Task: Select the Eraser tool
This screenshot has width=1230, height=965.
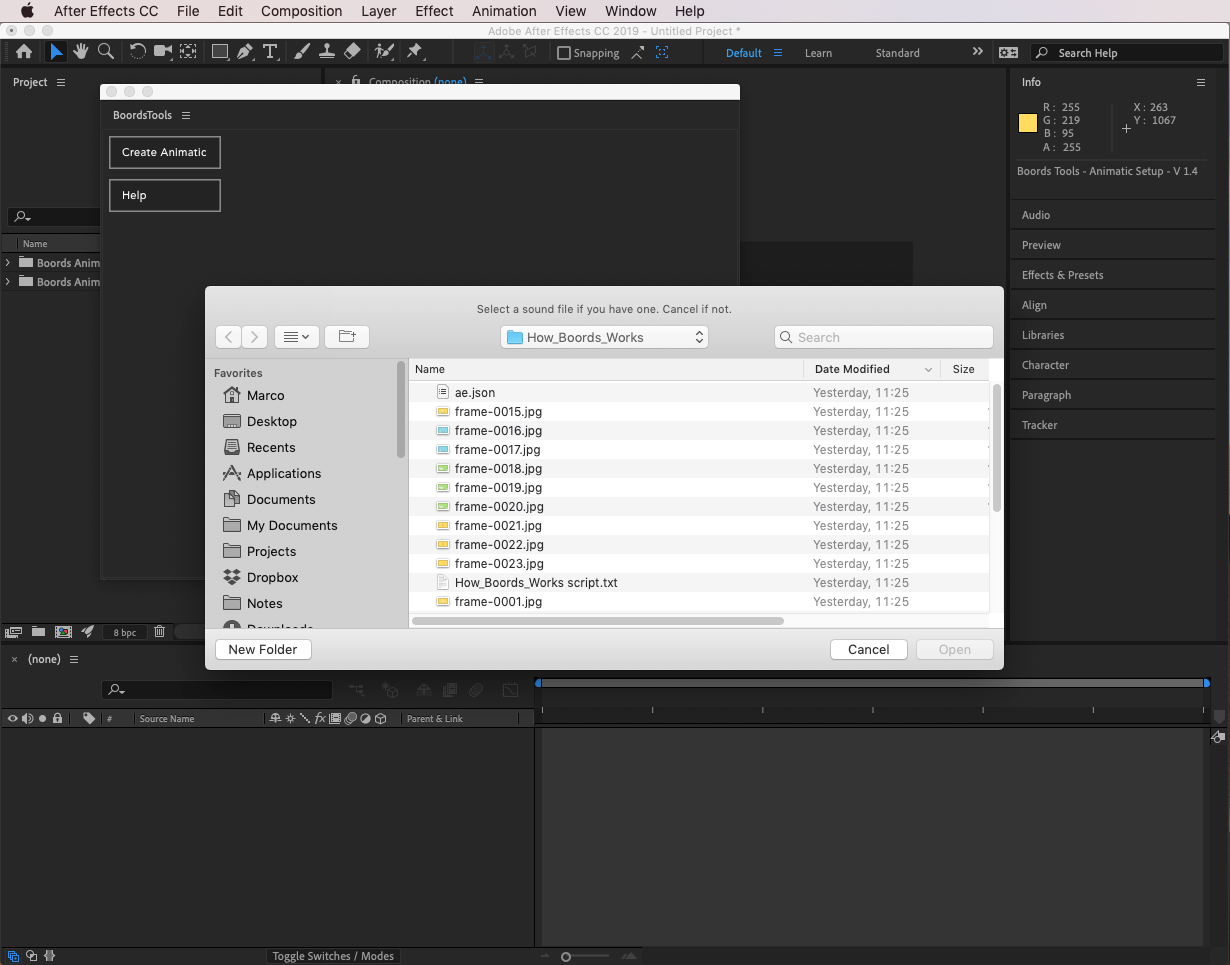Action: point(352,52)
